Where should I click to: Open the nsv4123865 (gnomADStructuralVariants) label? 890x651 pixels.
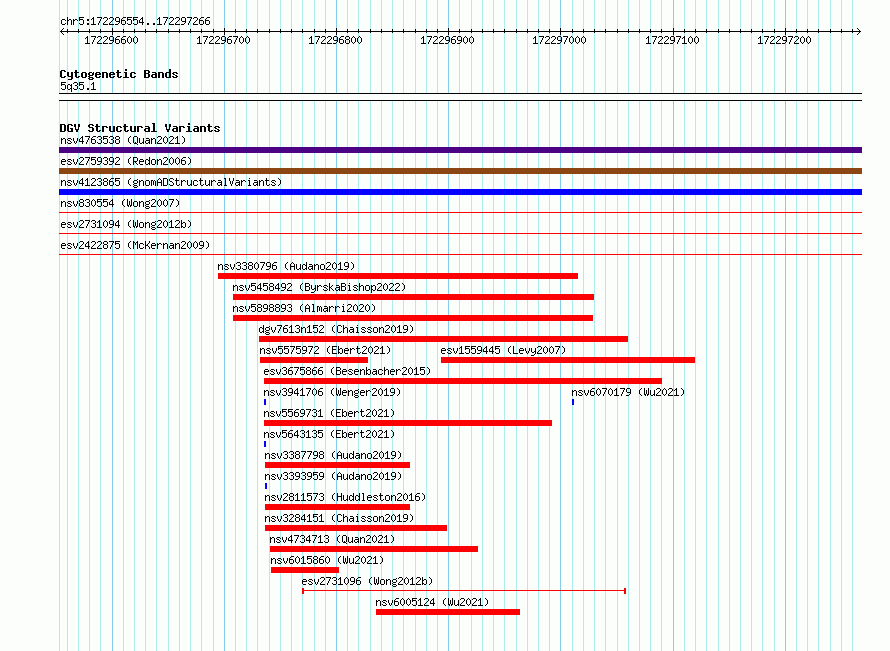(171, 182)
